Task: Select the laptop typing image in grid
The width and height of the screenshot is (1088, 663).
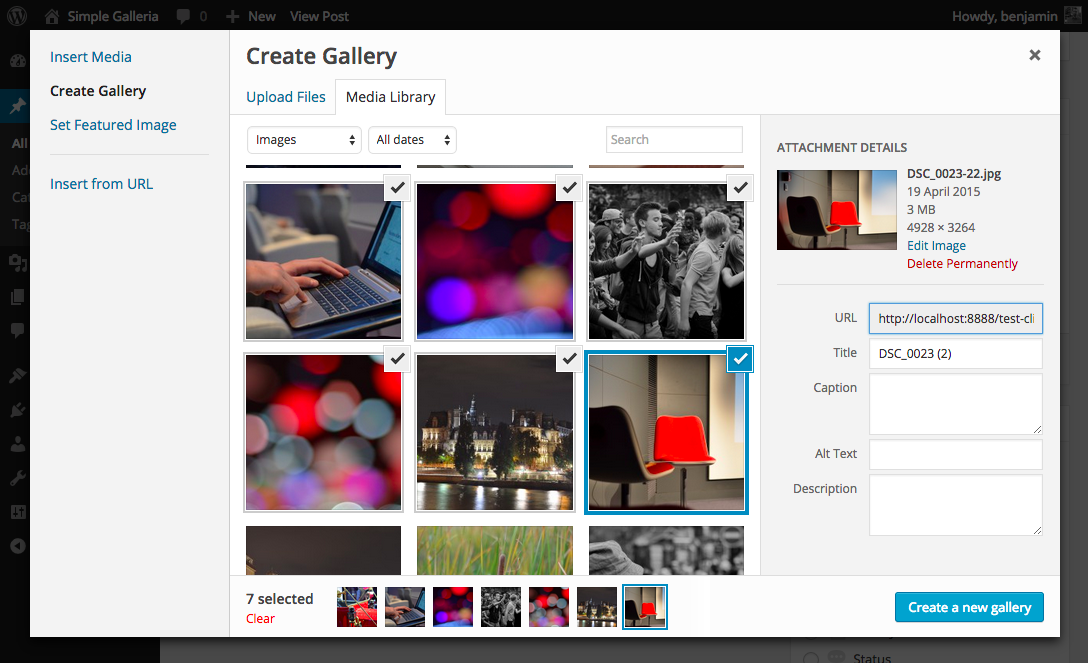Action: [x=323, y=261]
